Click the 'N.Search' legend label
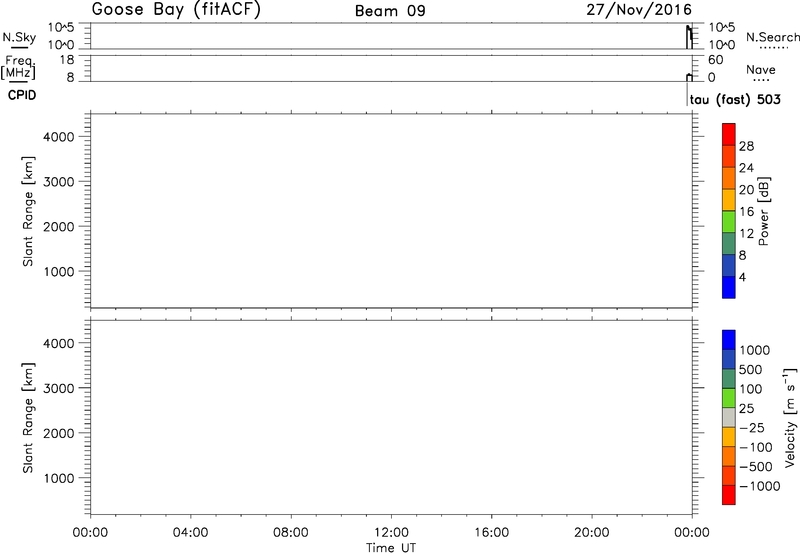 coord(773,37)
